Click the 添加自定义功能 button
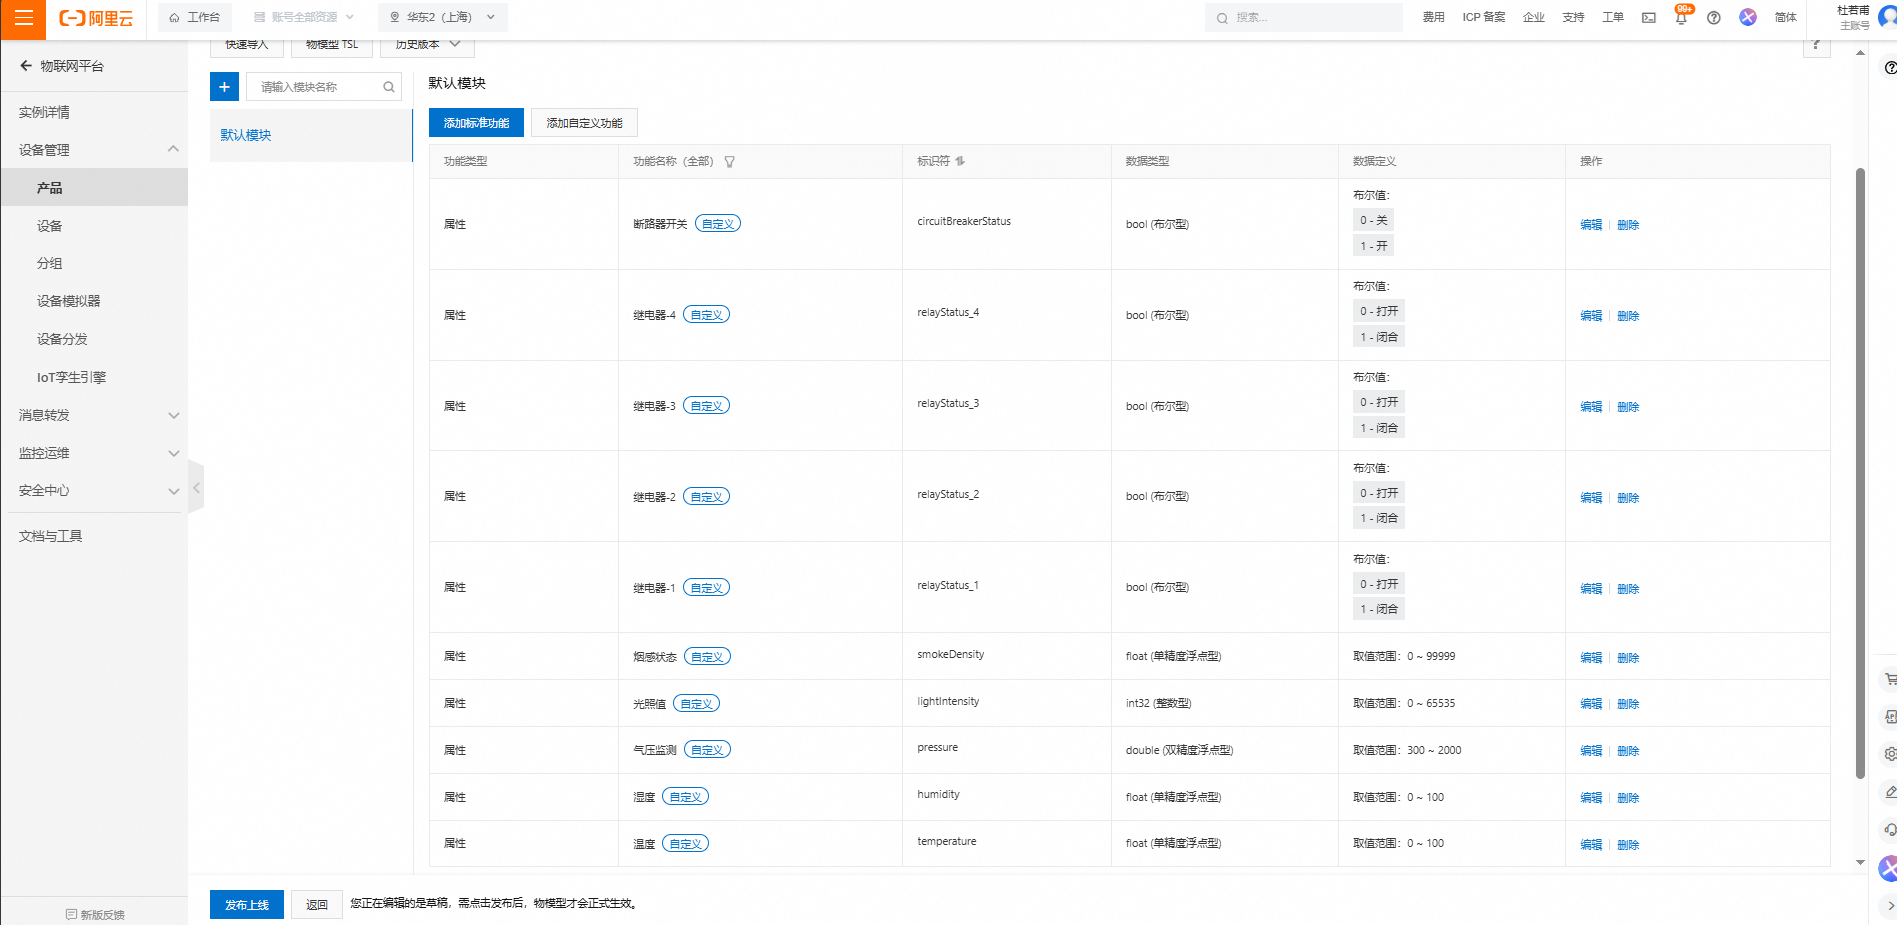This screenshot has width=1897, height=925. (584, 123)
